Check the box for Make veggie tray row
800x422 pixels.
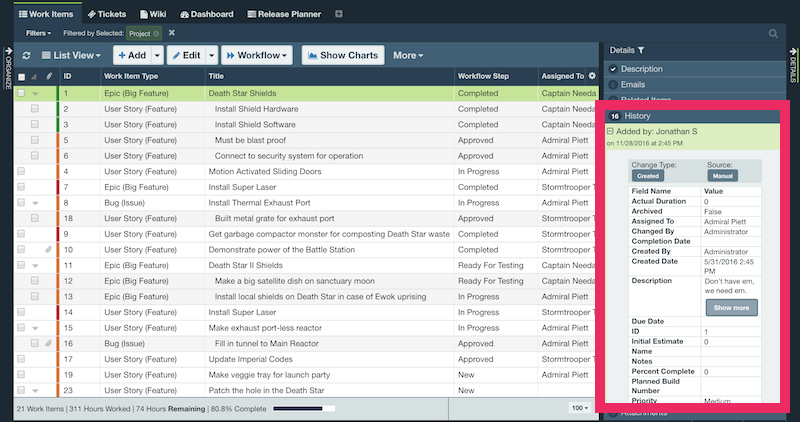point(21,375)
